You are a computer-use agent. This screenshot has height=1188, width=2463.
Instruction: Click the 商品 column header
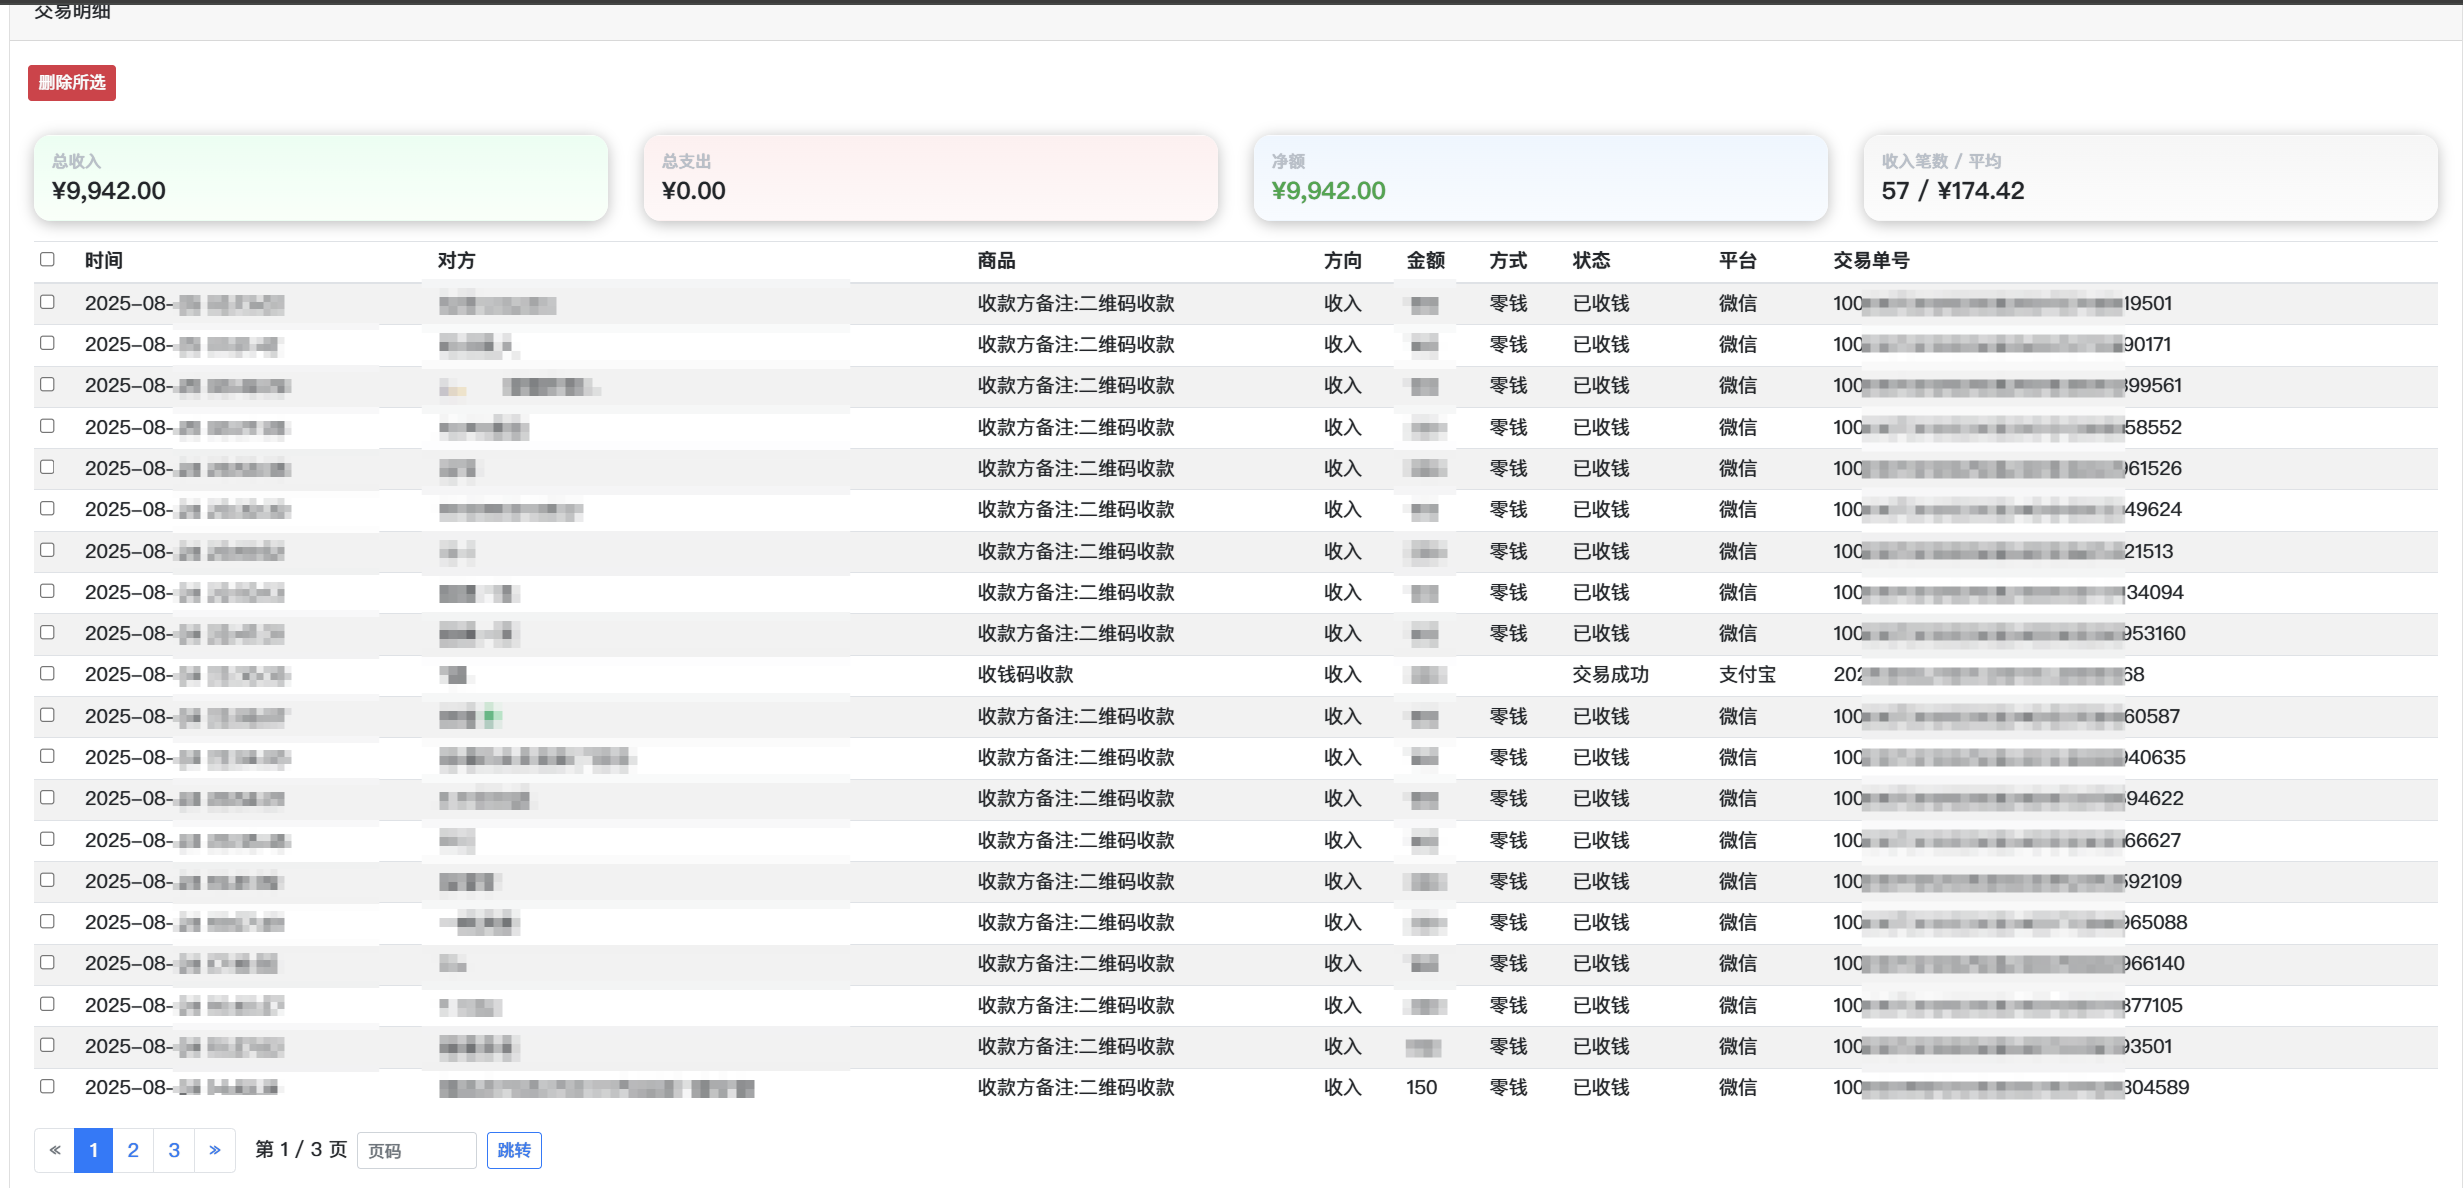(996, 261)
